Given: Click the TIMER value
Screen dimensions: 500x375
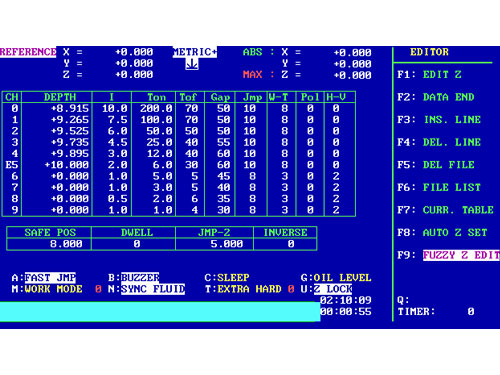Looking at the screenshot, I should coord(471,312).
